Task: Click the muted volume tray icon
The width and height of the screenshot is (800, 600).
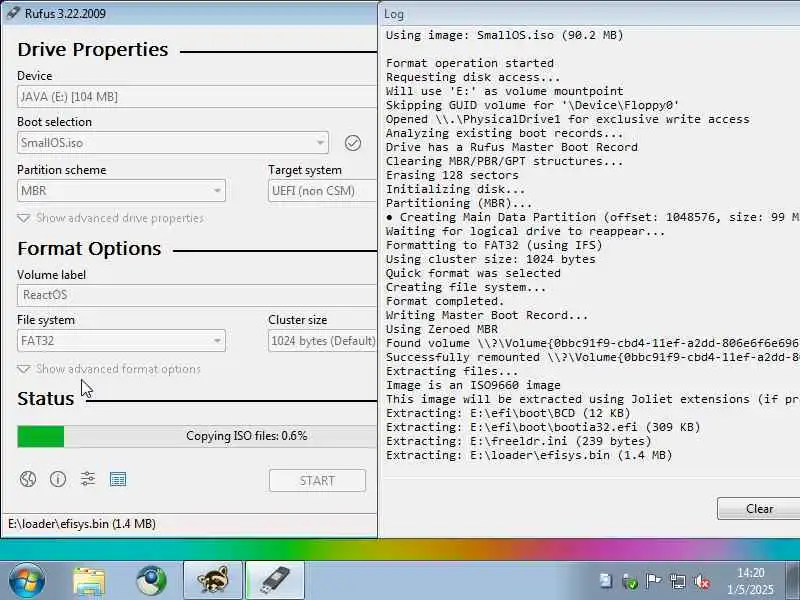Action: click(702, 581)
